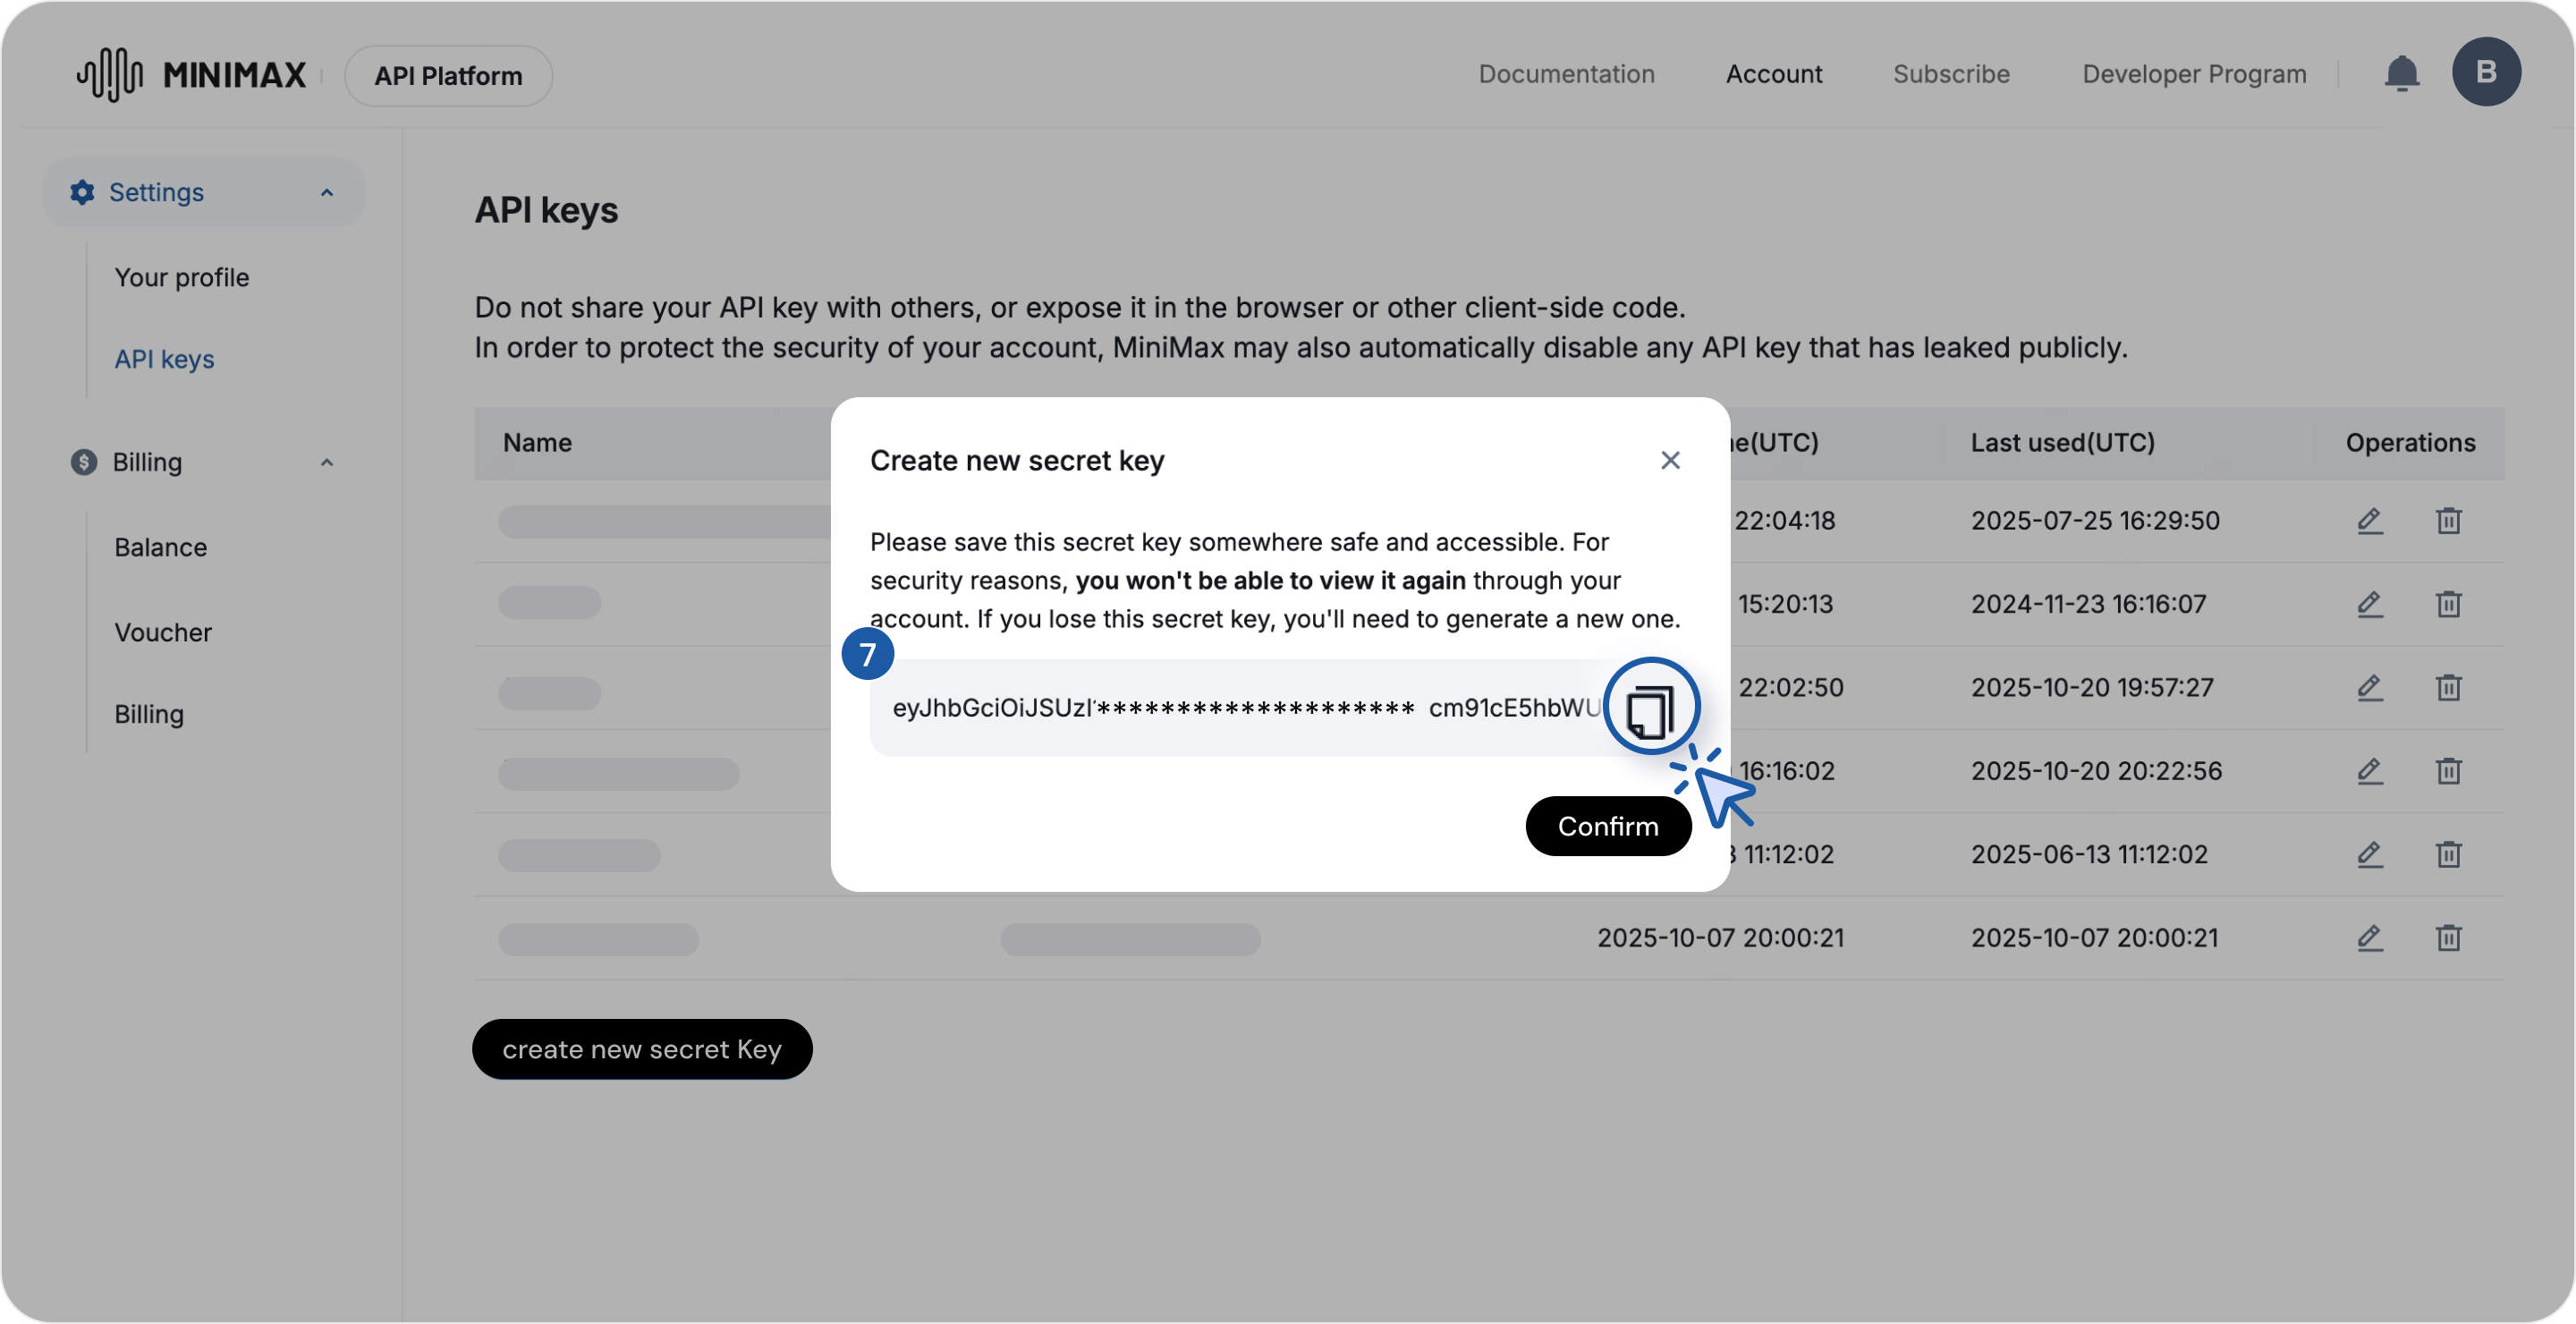Screen dimensions: 2576x1324
Task: Click the Confirm button
Action: (x=1607, y=826)
